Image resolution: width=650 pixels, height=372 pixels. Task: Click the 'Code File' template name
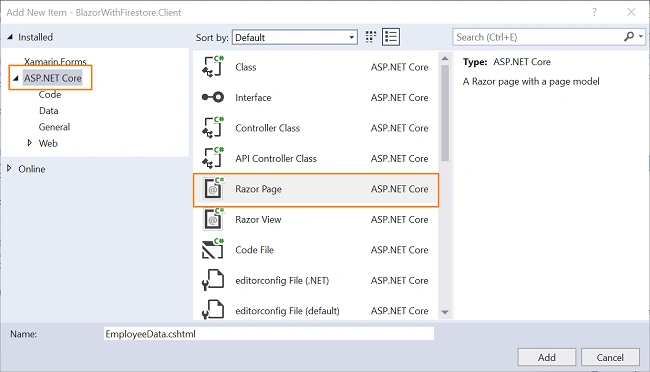coord(255,250)
